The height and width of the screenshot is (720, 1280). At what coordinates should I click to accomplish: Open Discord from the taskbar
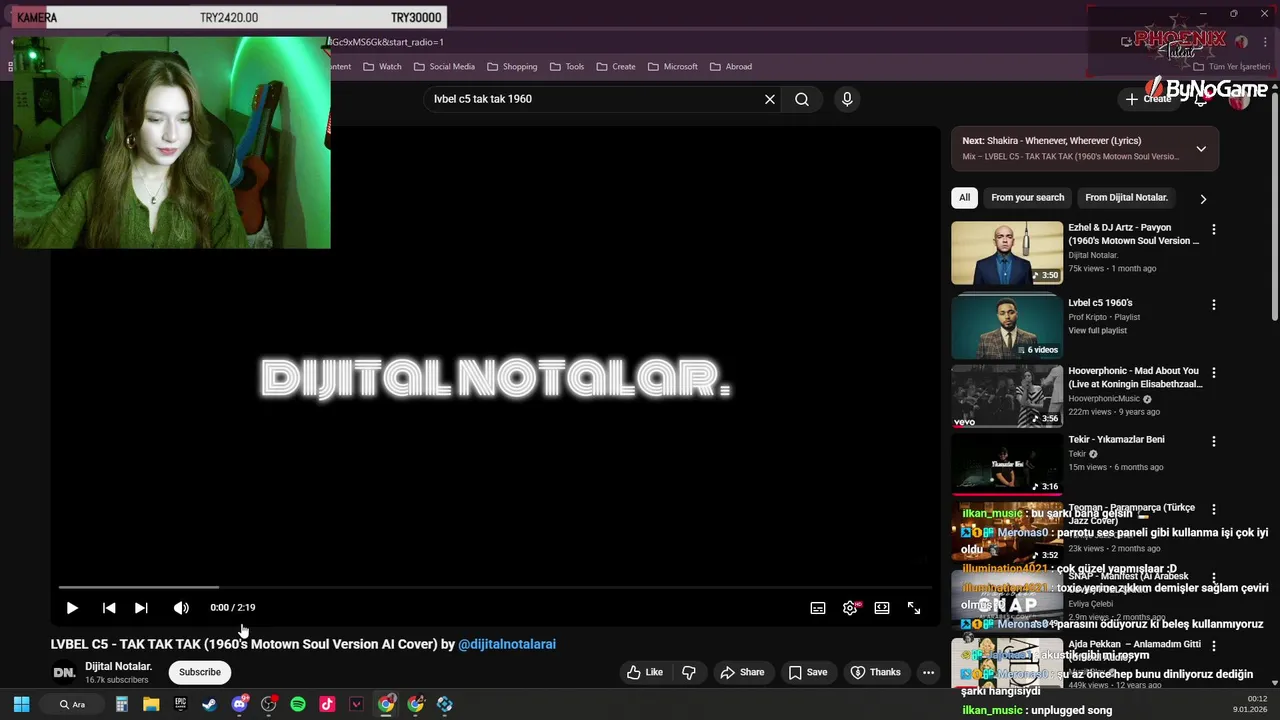coord(239,704)
